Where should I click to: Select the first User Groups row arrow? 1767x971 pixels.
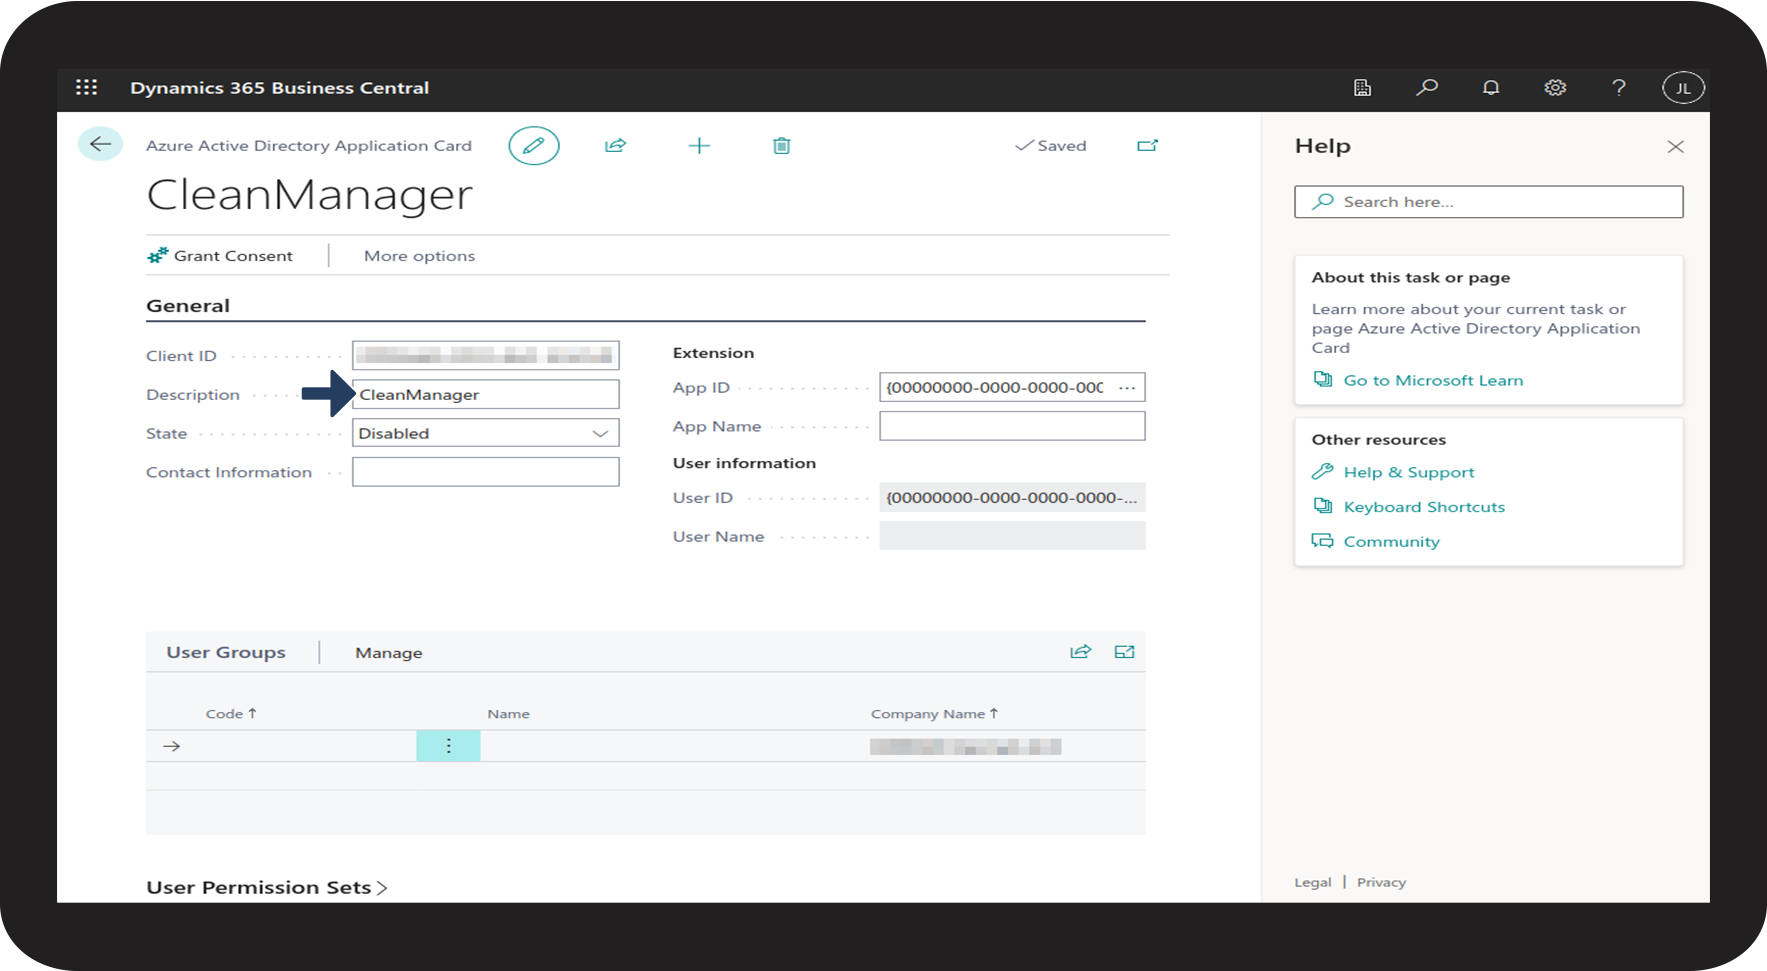pyautogui.click(x=171, y=746)
